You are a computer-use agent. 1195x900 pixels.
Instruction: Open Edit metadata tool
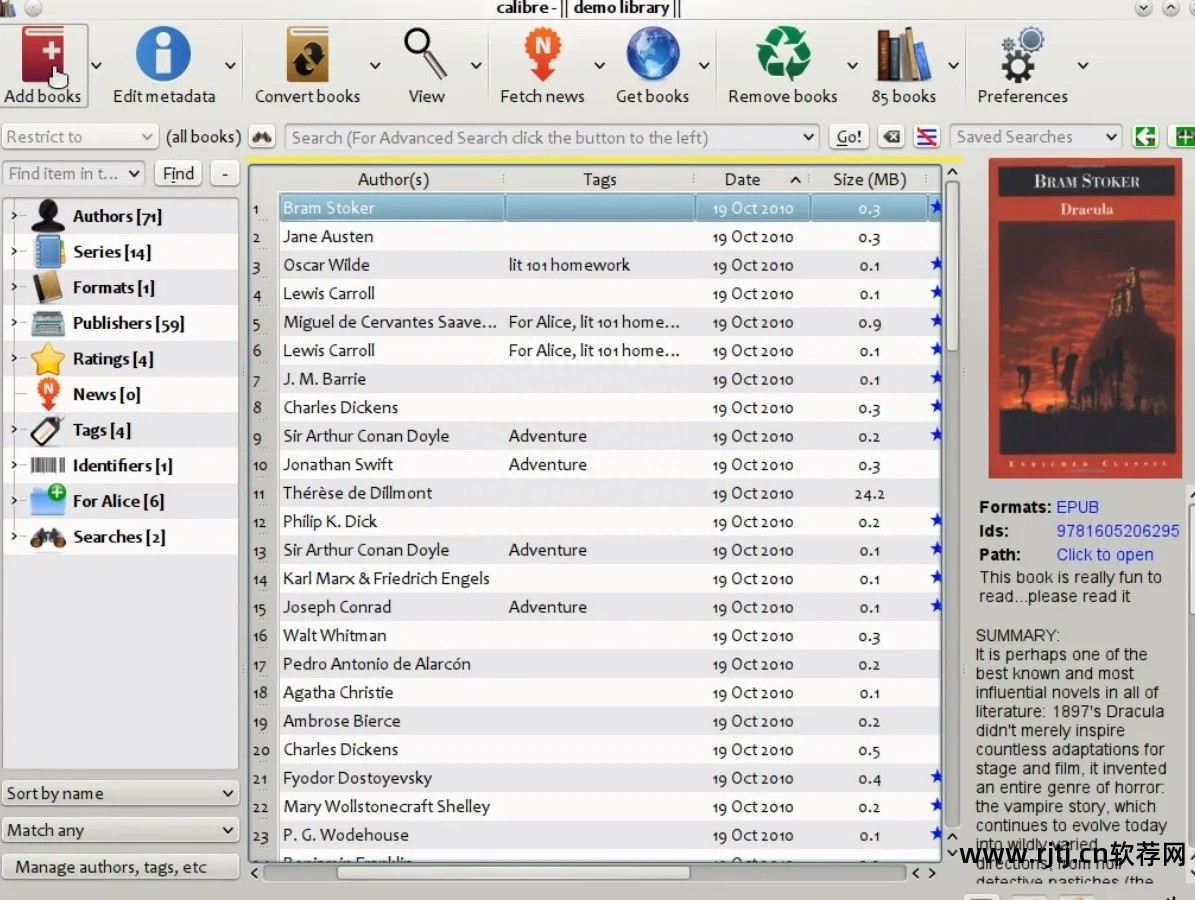pyautogui.click(x=163, y=56)
